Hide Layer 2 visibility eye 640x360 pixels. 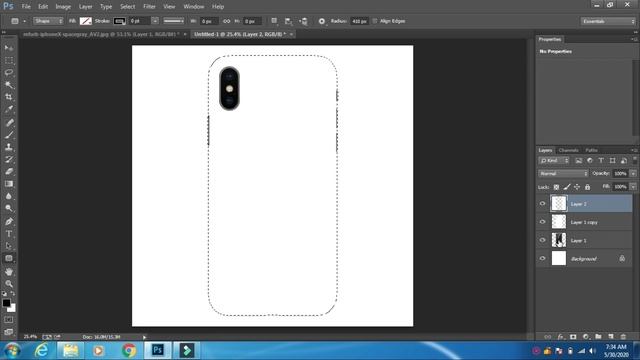point(542,204)
